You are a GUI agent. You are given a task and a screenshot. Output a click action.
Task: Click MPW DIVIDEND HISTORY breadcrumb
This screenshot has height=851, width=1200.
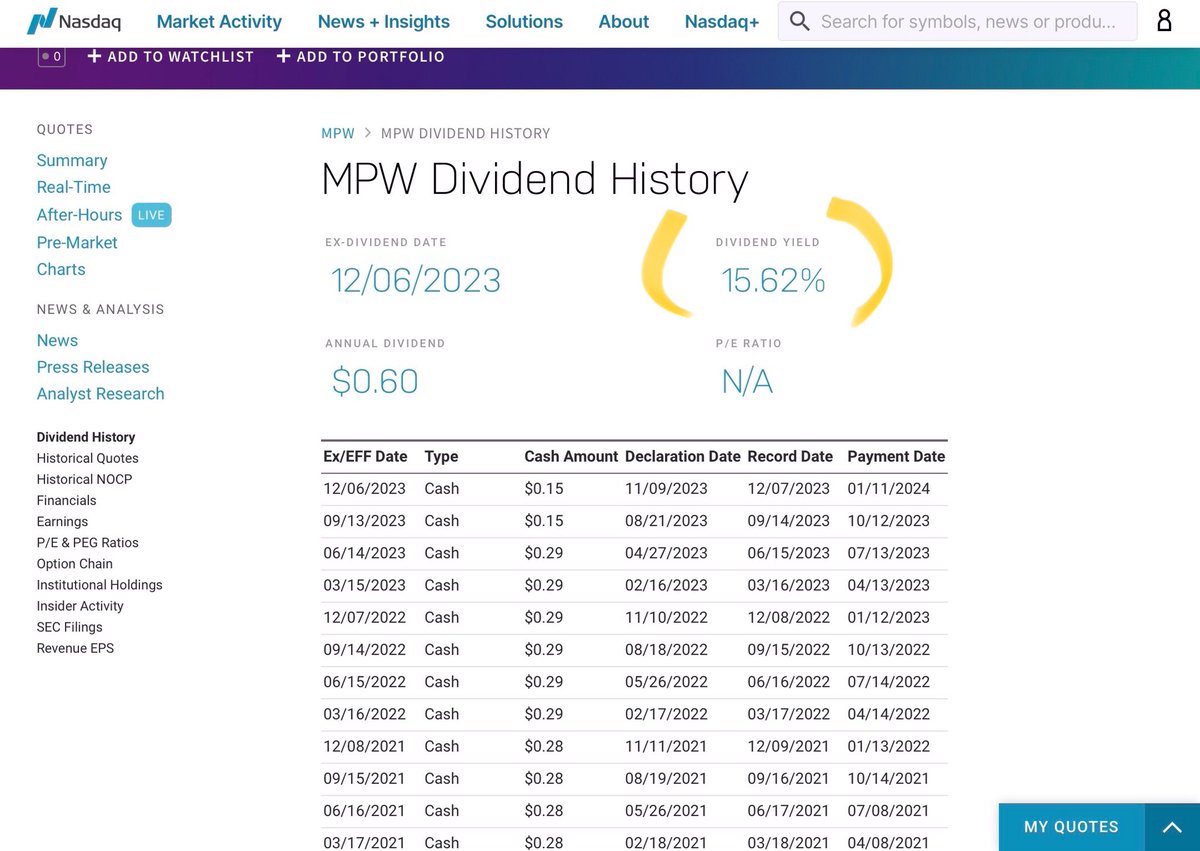pyautogui.click(x=466, y=133)
